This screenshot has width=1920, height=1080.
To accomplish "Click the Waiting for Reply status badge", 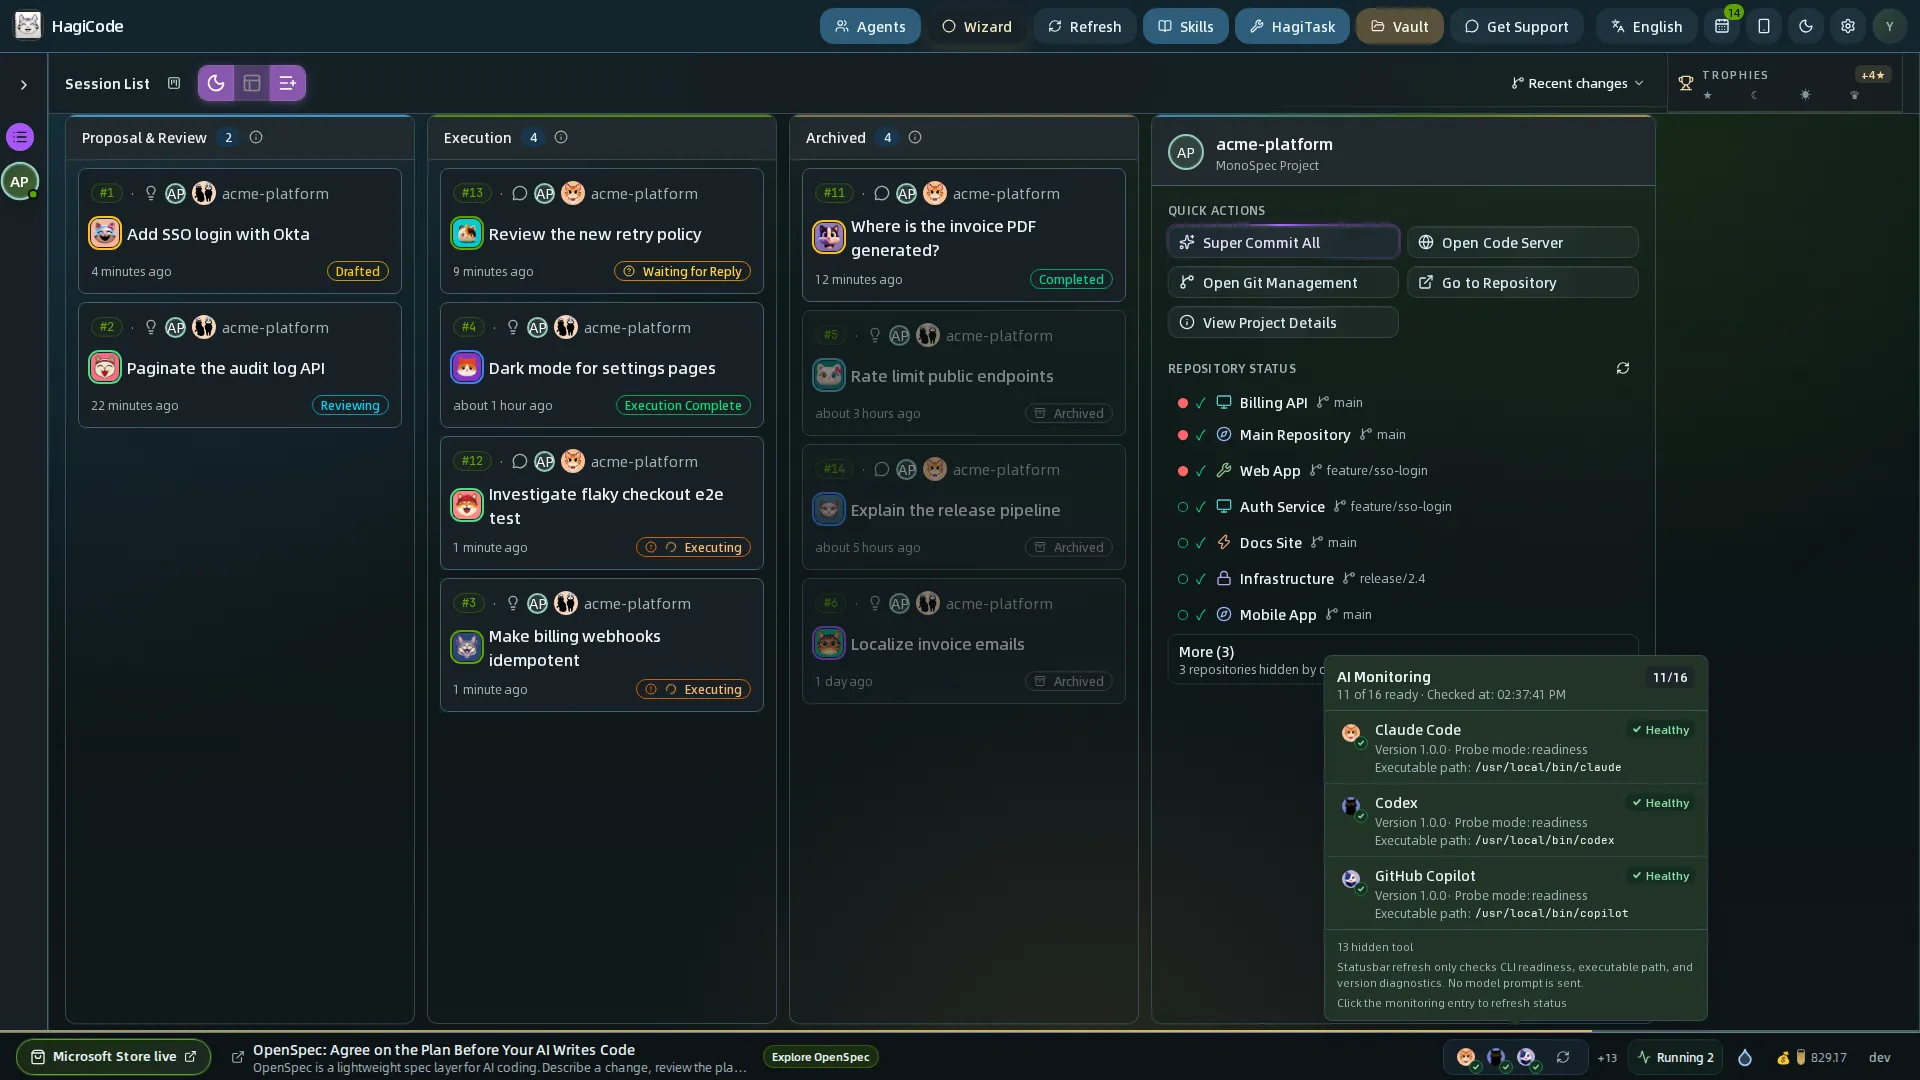I will [x=682, y=271].
